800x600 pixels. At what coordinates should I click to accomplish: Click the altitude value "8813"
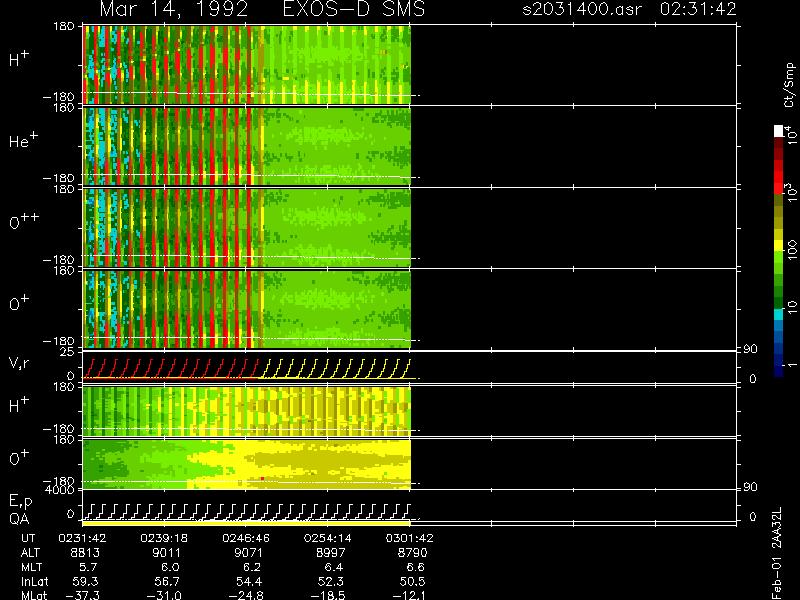click(x=85, y=553)
